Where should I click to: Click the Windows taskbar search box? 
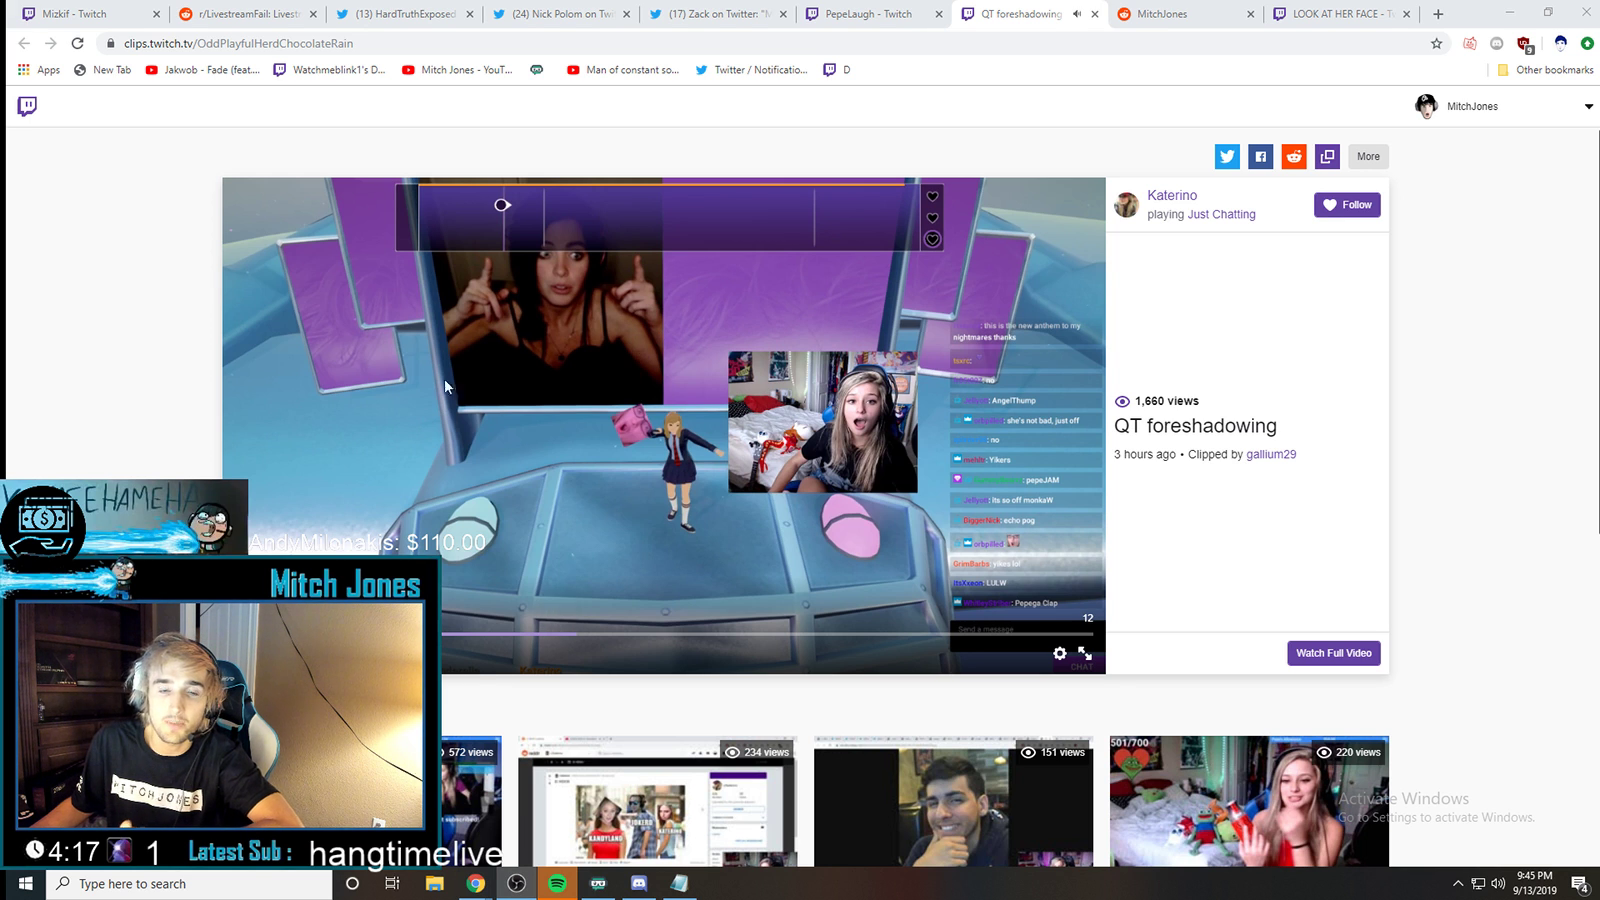pos(190,884)
